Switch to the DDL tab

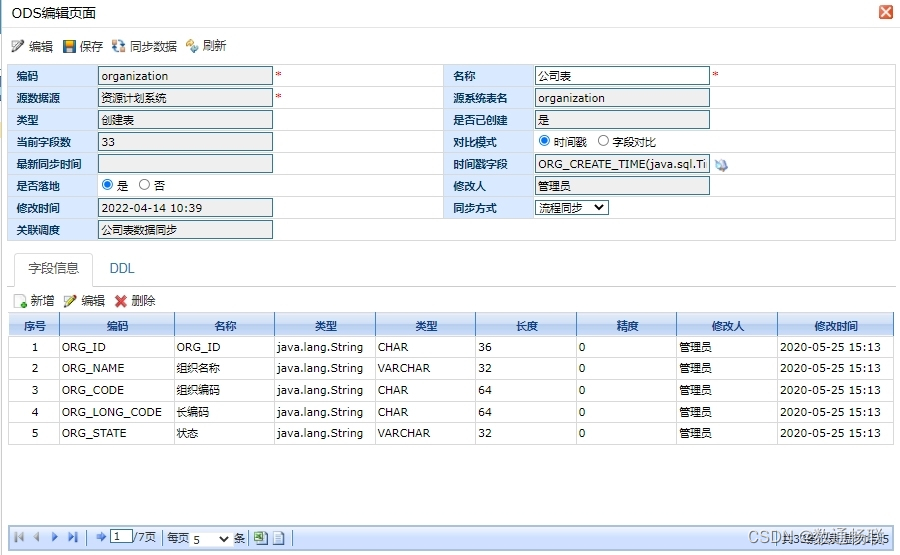click(122, 269)
